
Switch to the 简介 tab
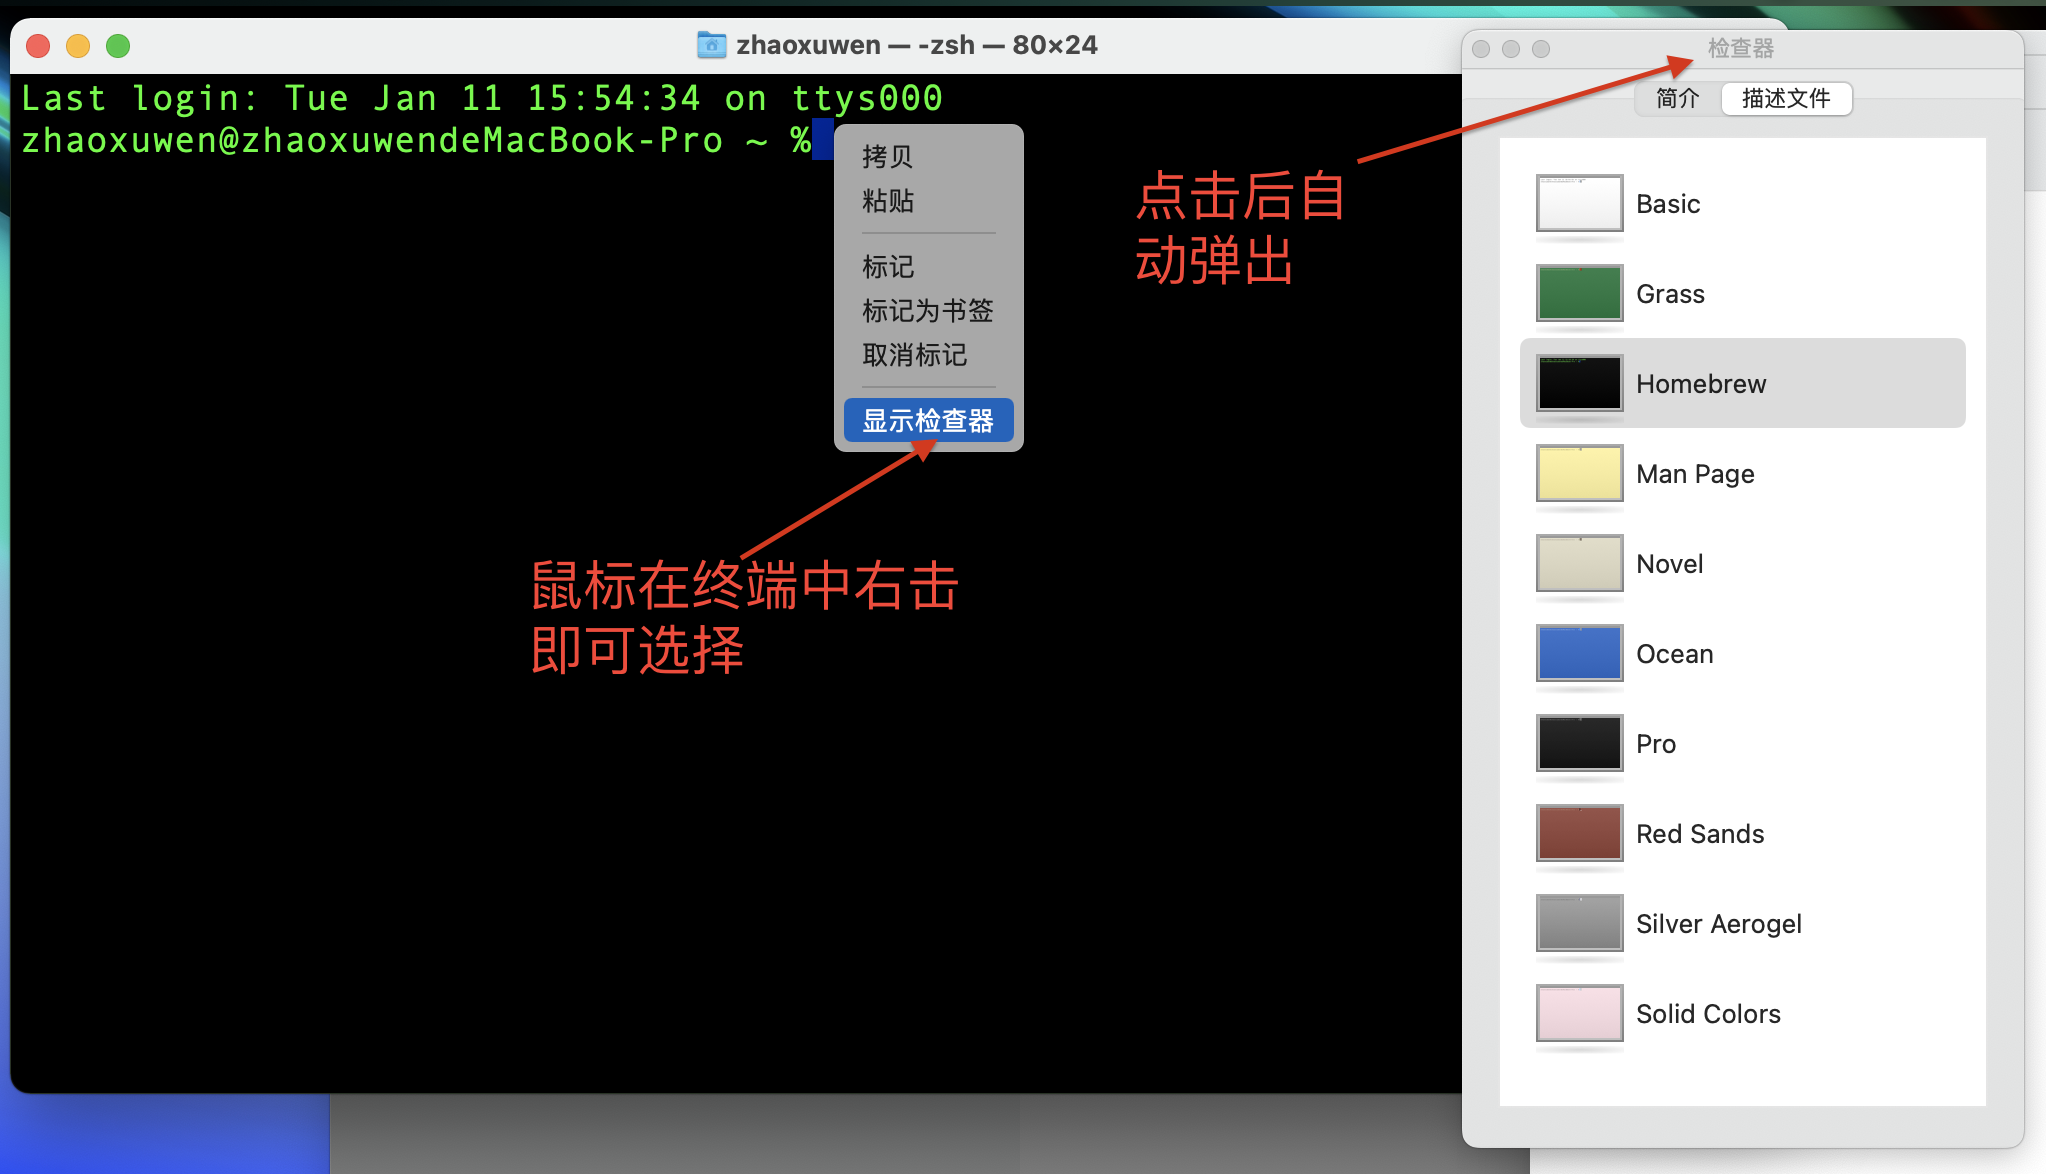pos(1676,98)
